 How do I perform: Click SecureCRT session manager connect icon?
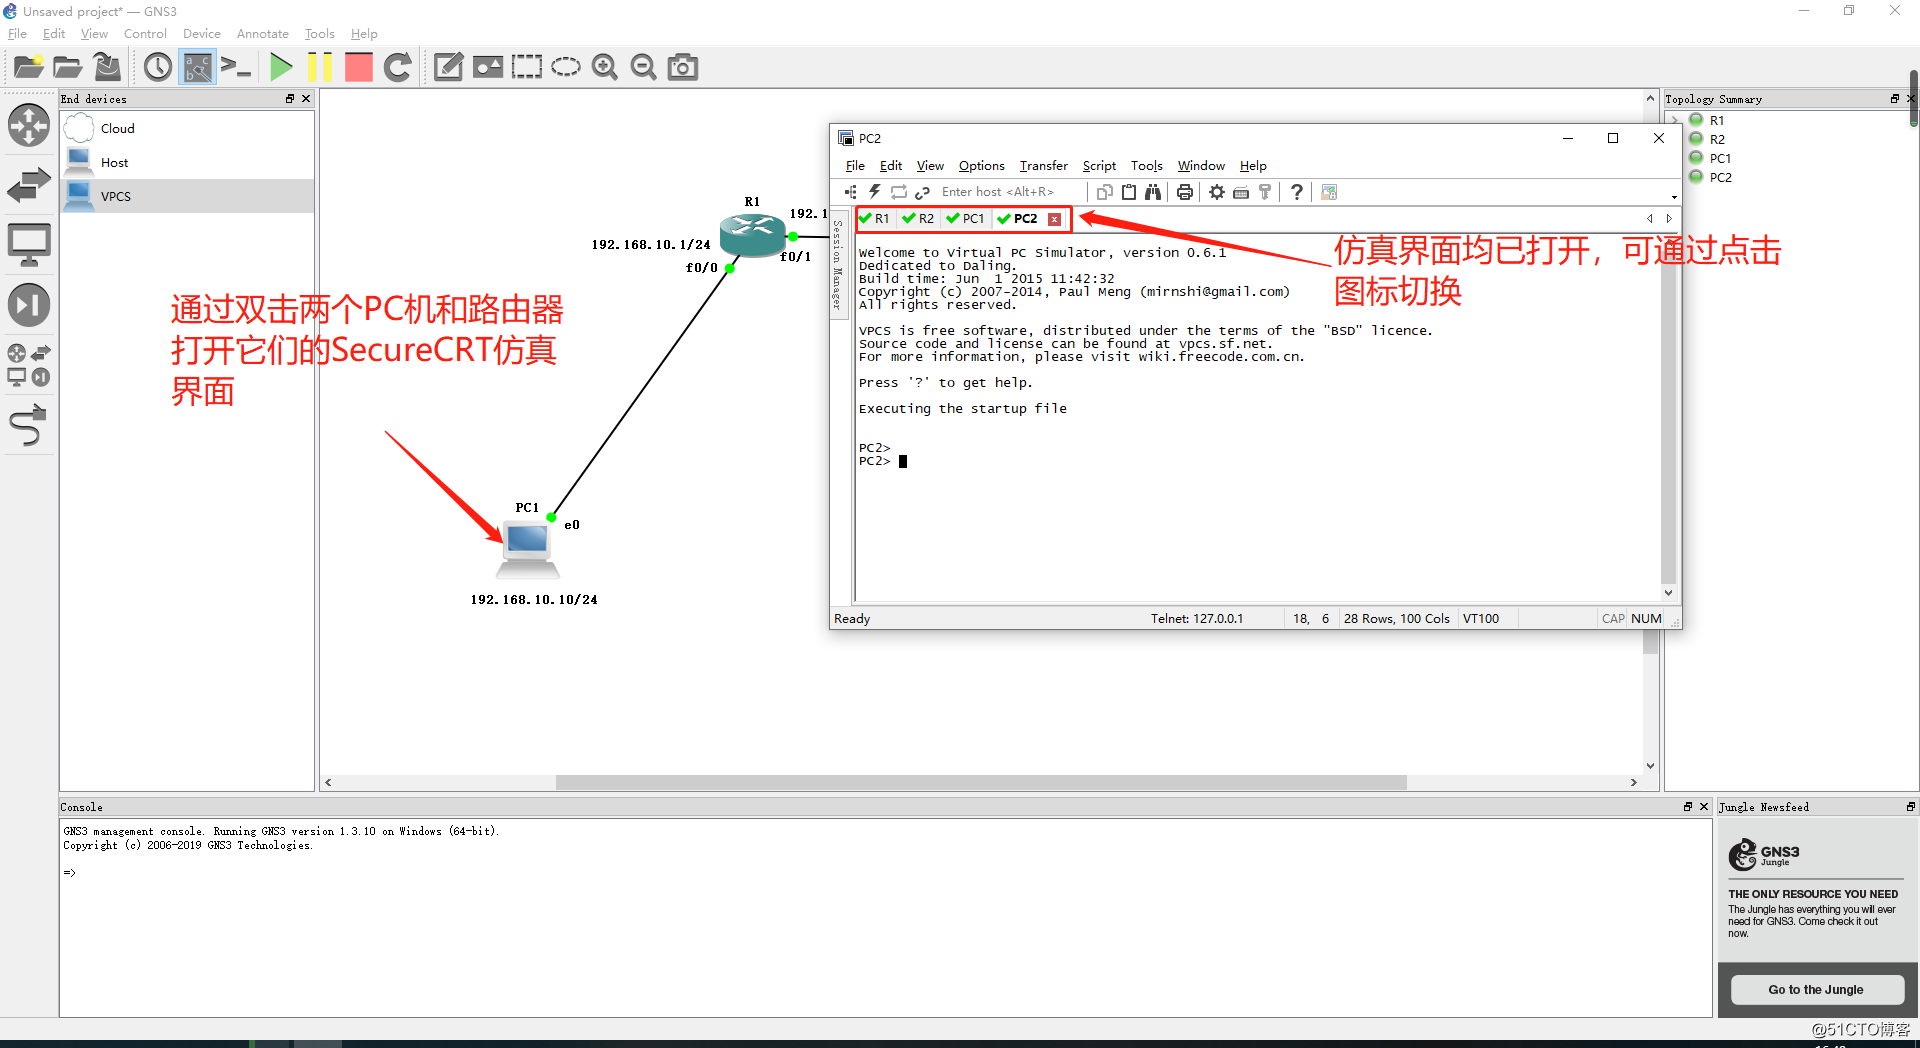(x=850, y=192)
